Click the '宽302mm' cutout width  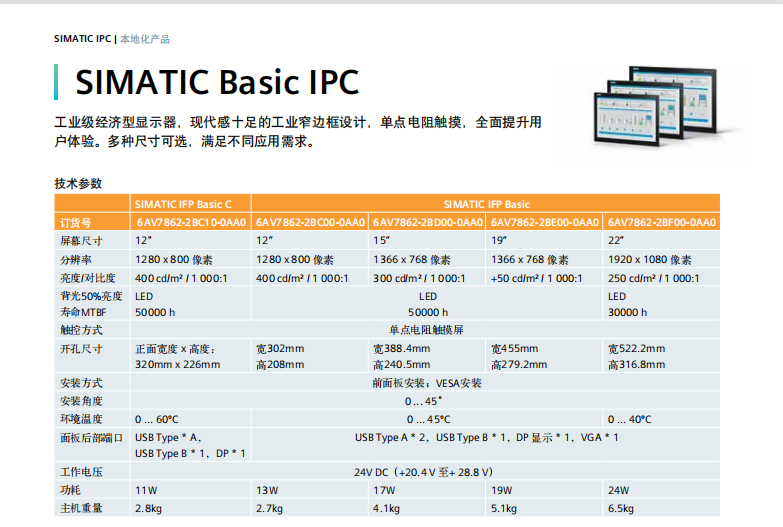[280, 349]
